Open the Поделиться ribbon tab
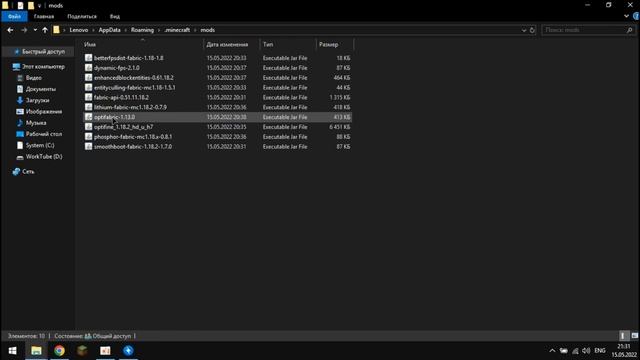This screenshot has height=360, width=640. [x=82, y=16]
